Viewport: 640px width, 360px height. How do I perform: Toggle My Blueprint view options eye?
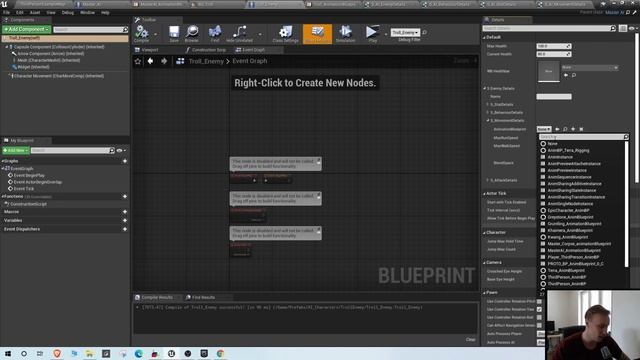pyautogui.click(x=121, y=150)
